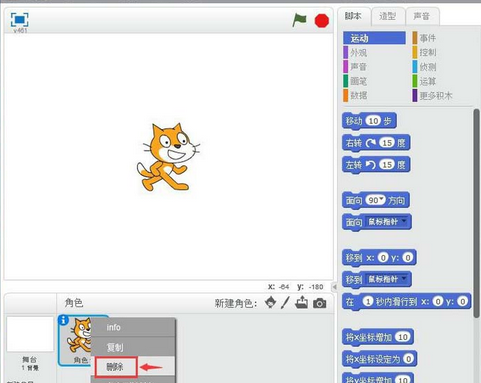The image size is (481, 383).
Task: Click the red stop sign button
Action: 322,21
